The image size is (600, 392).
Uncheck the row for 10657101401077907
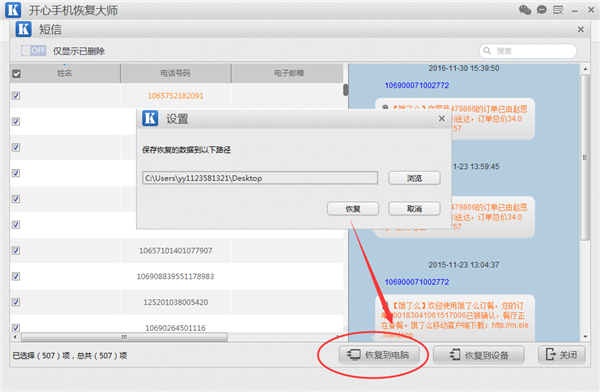16,250
